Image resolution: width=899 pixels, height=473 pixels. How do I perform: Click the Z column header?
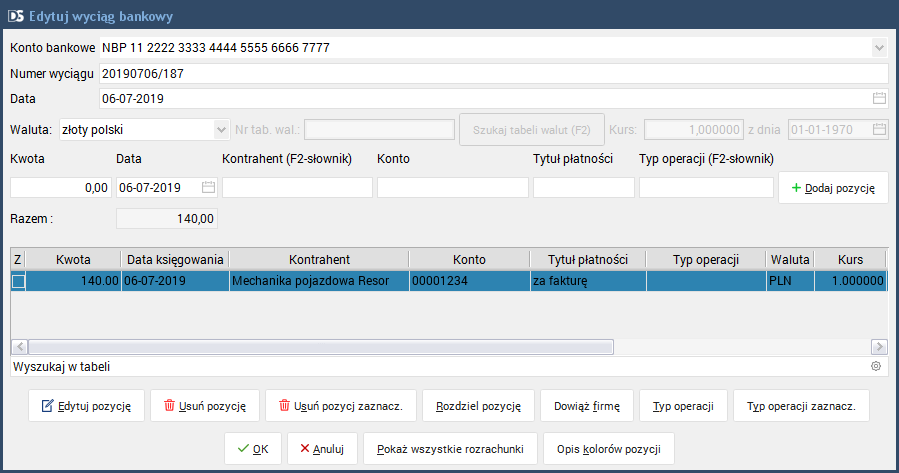[18, 260]
